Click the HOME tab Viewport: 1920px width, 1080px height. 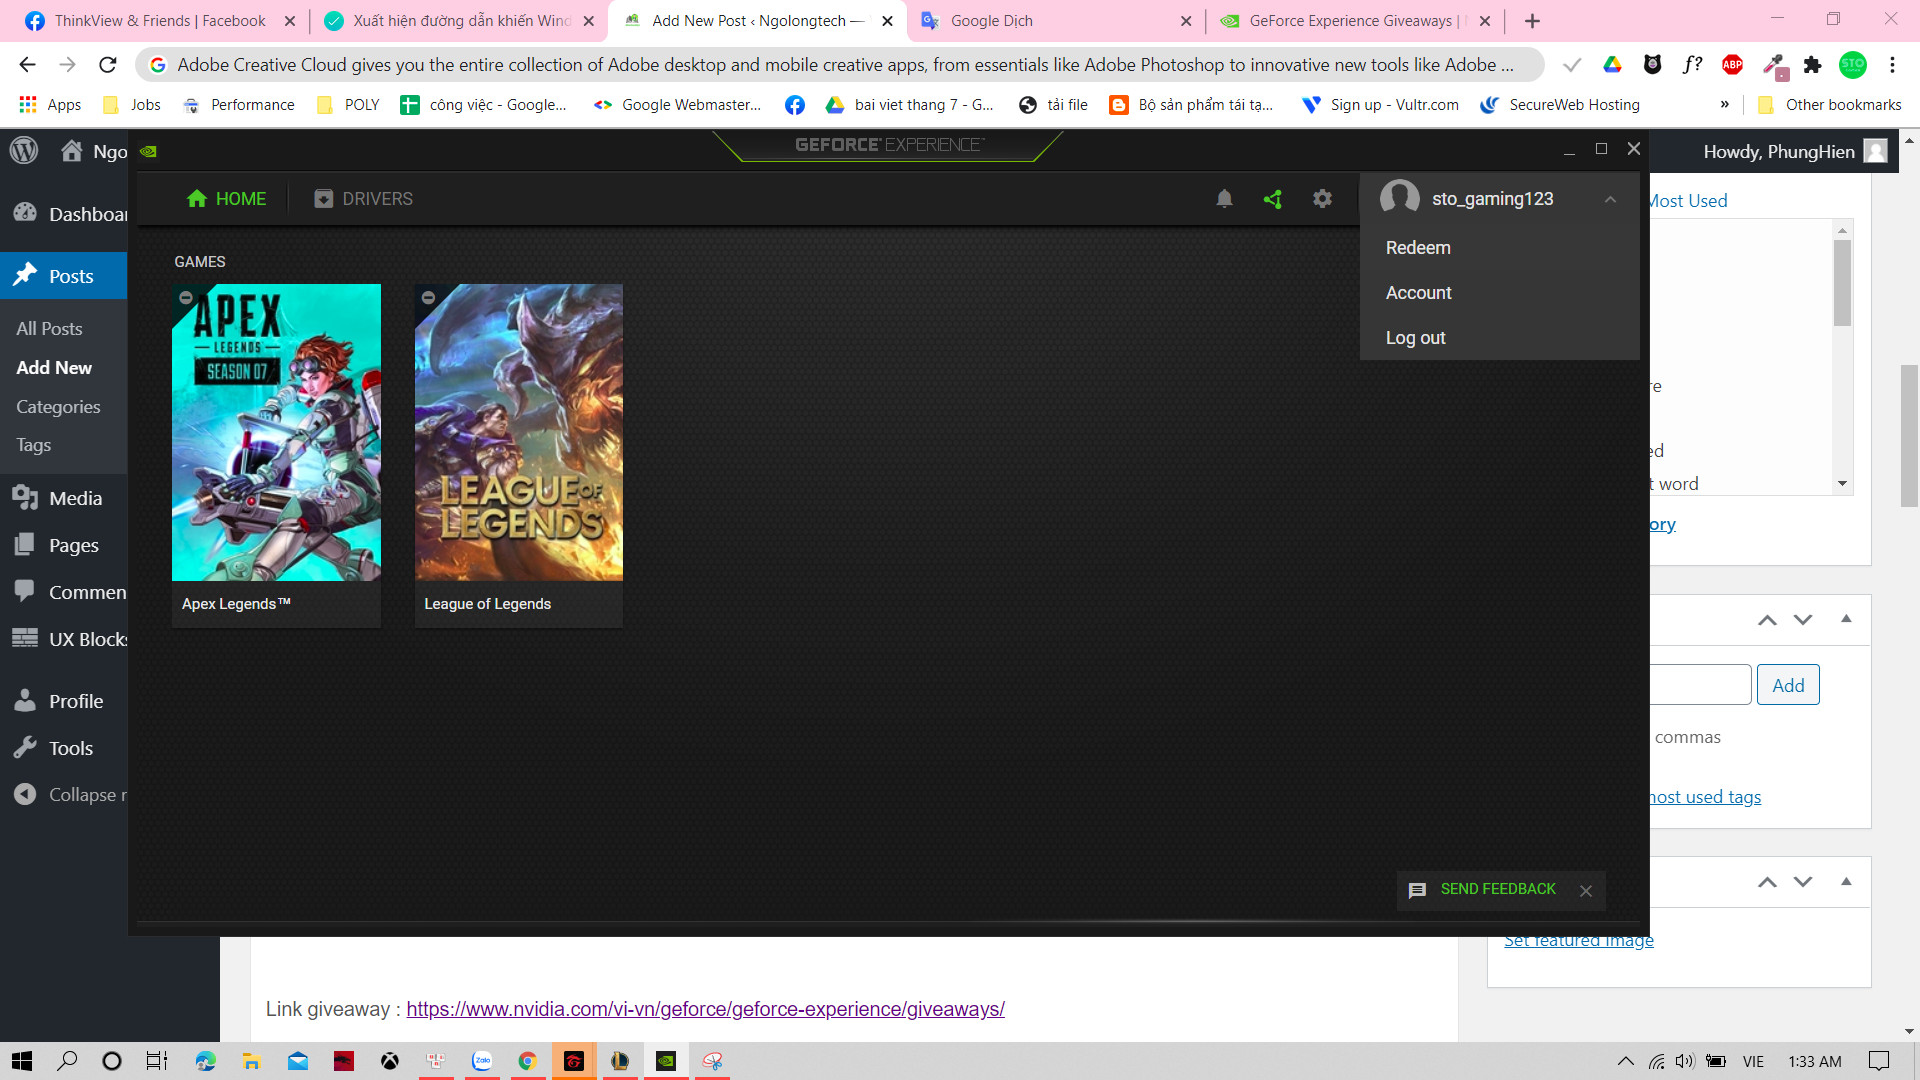click(x=227, y=199)
